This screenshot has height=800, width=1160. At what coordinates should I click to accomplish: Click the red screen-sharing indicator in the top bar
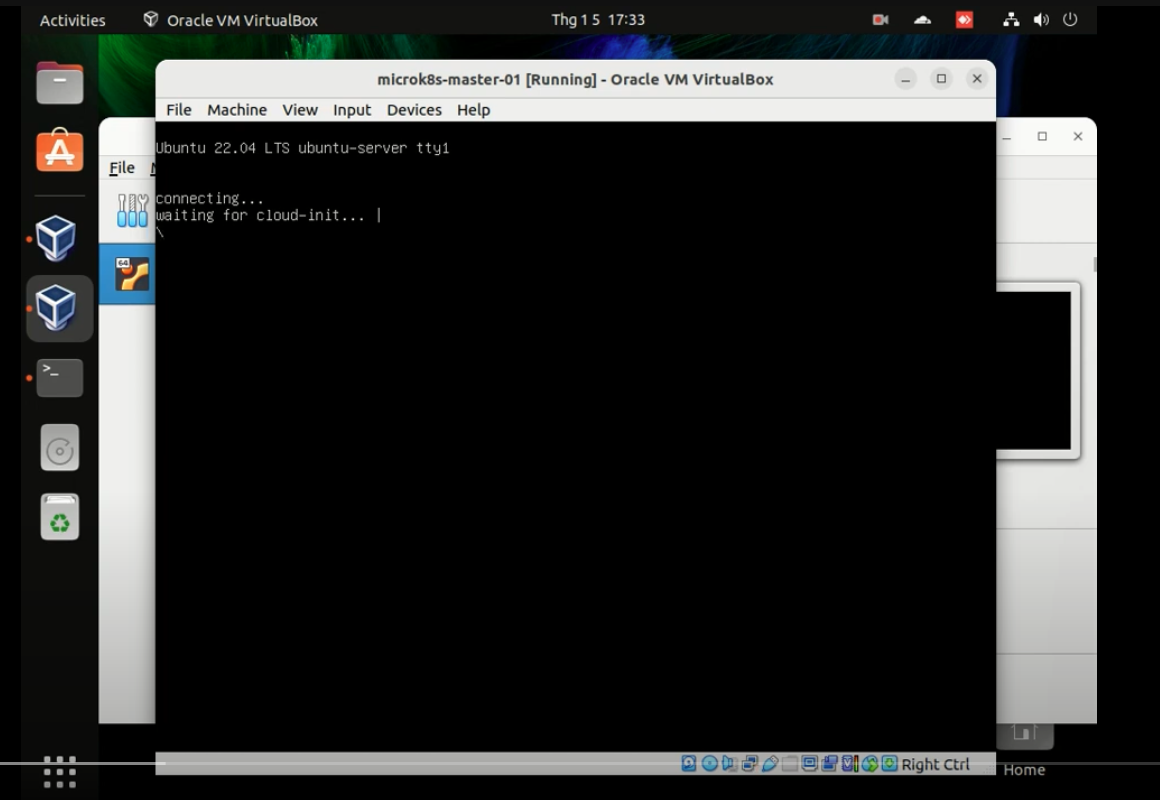click(963, 19)
